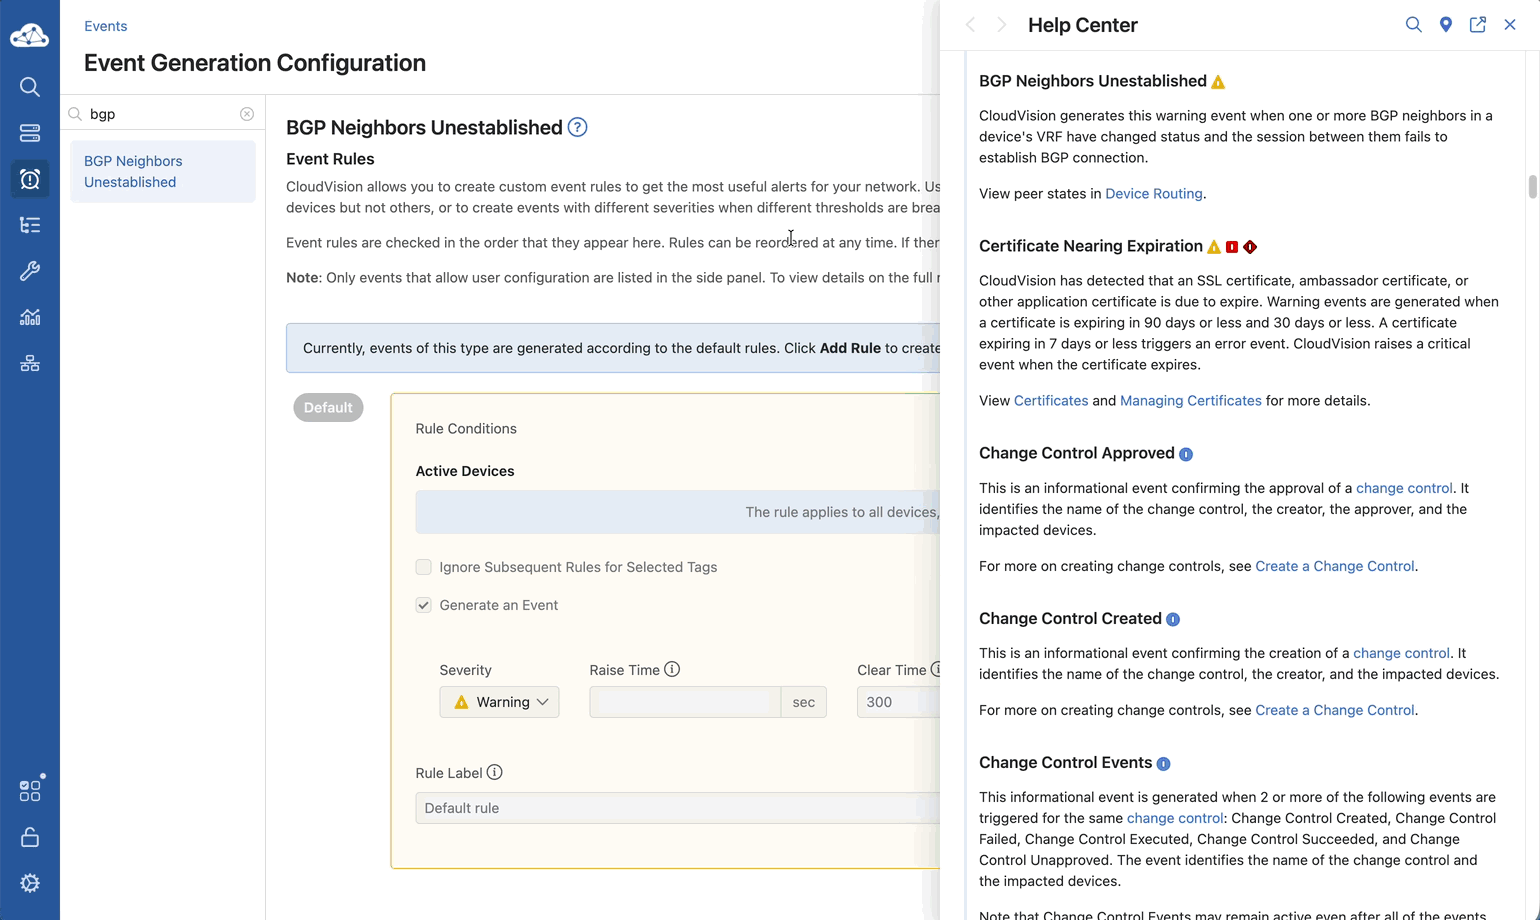Click the critical diamond icon beside Certificate Nearing Expiration

point(1250,247)
